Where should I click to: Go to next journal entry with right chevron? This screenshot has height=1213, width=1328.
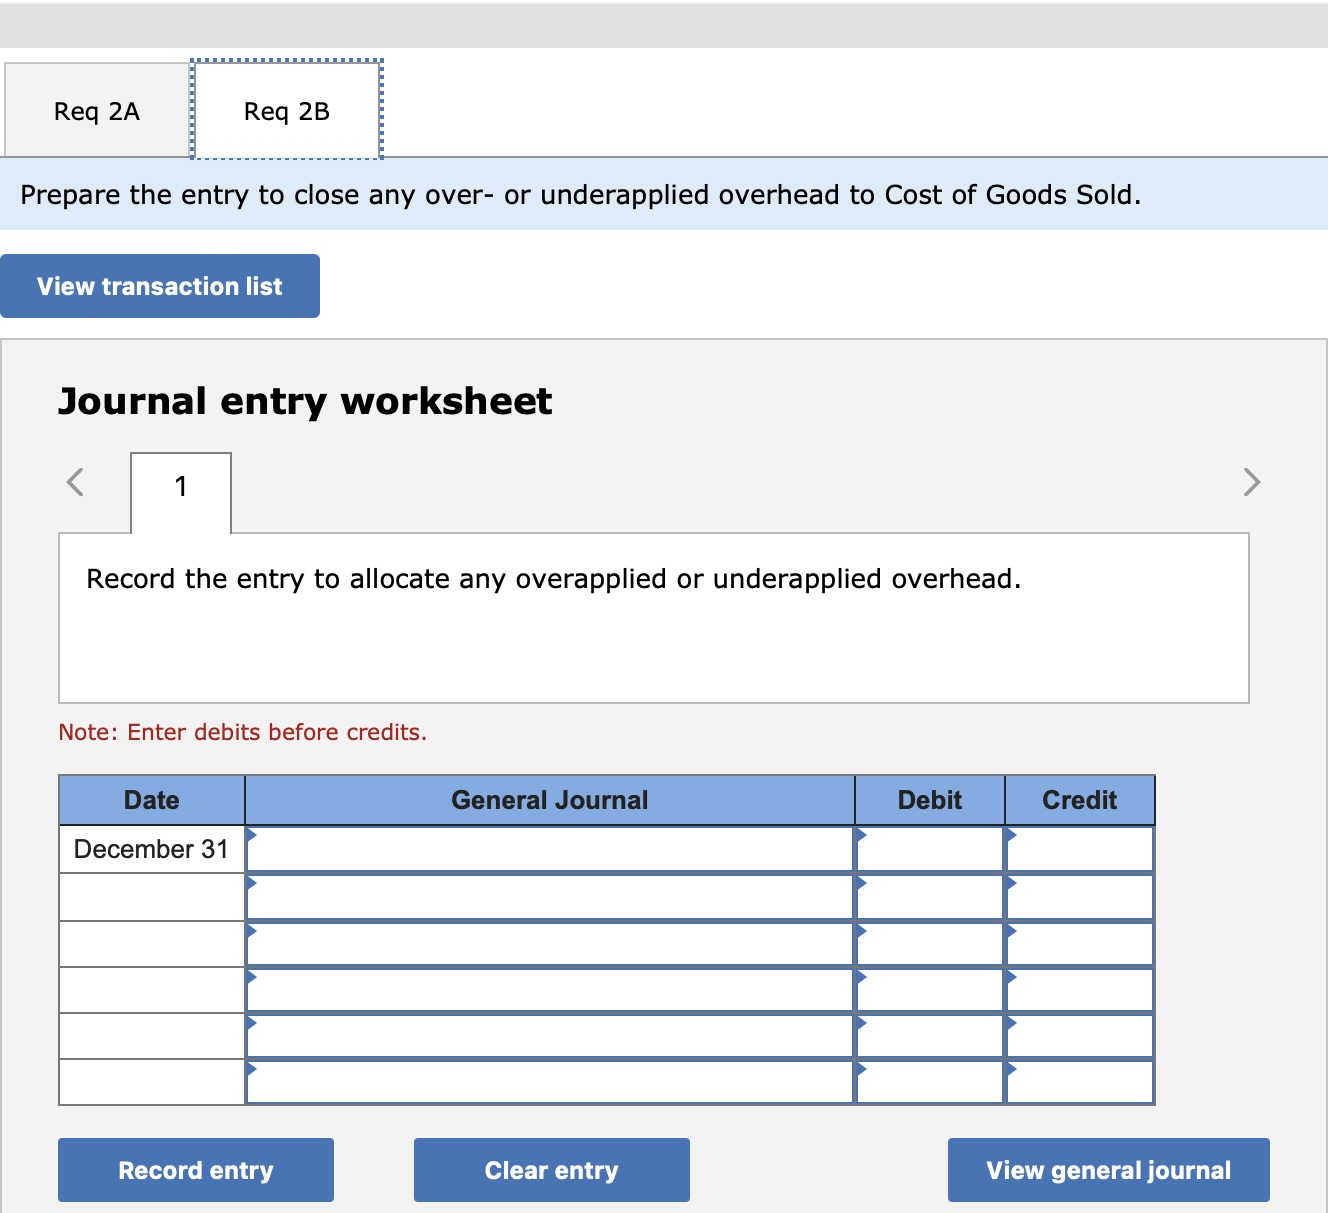click(1252, 482)
